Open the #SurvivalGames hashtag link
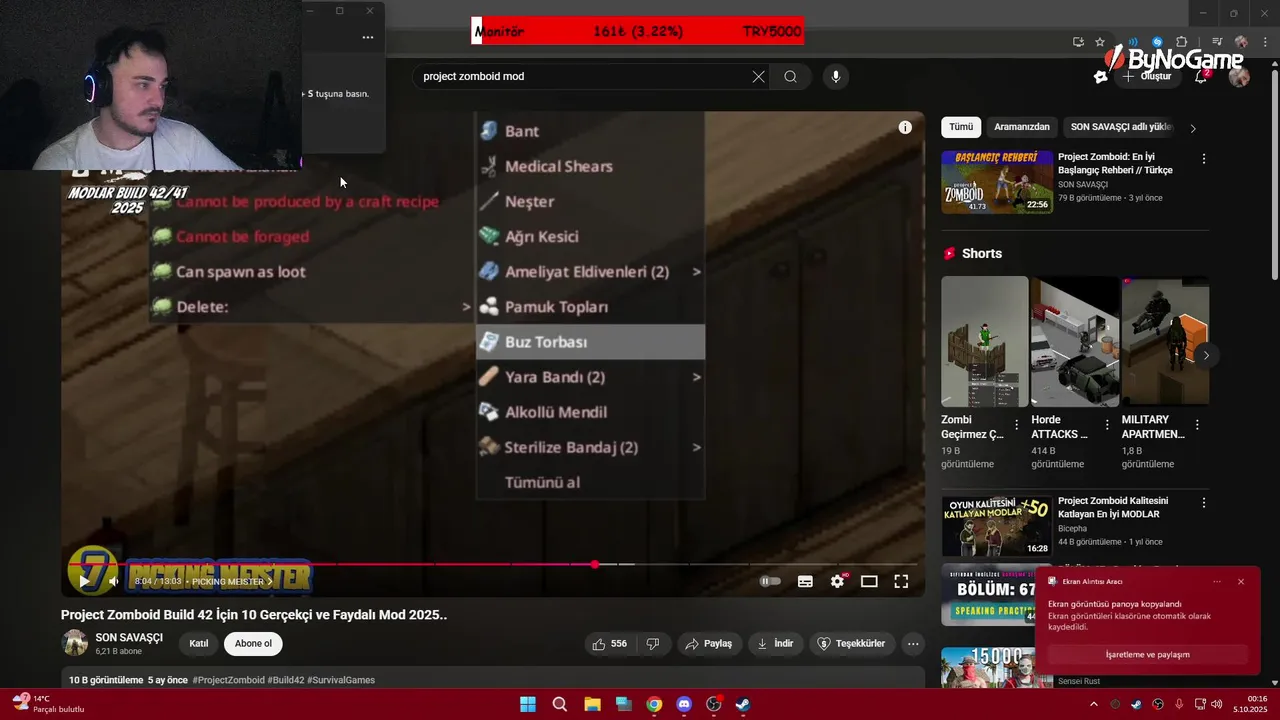The image size is (1280, 720). click(x=341, y=680)
